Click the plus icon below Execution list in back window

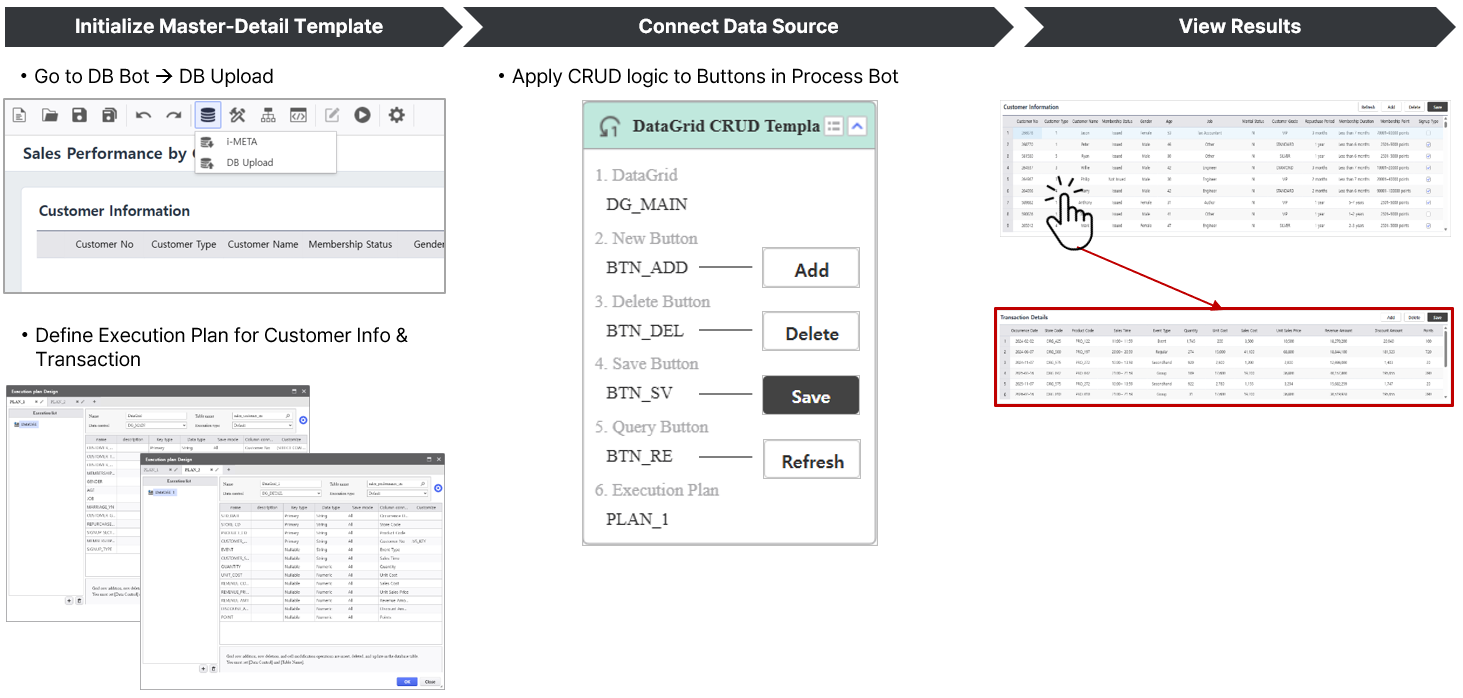pyautogui.click(x=69, y=601)
